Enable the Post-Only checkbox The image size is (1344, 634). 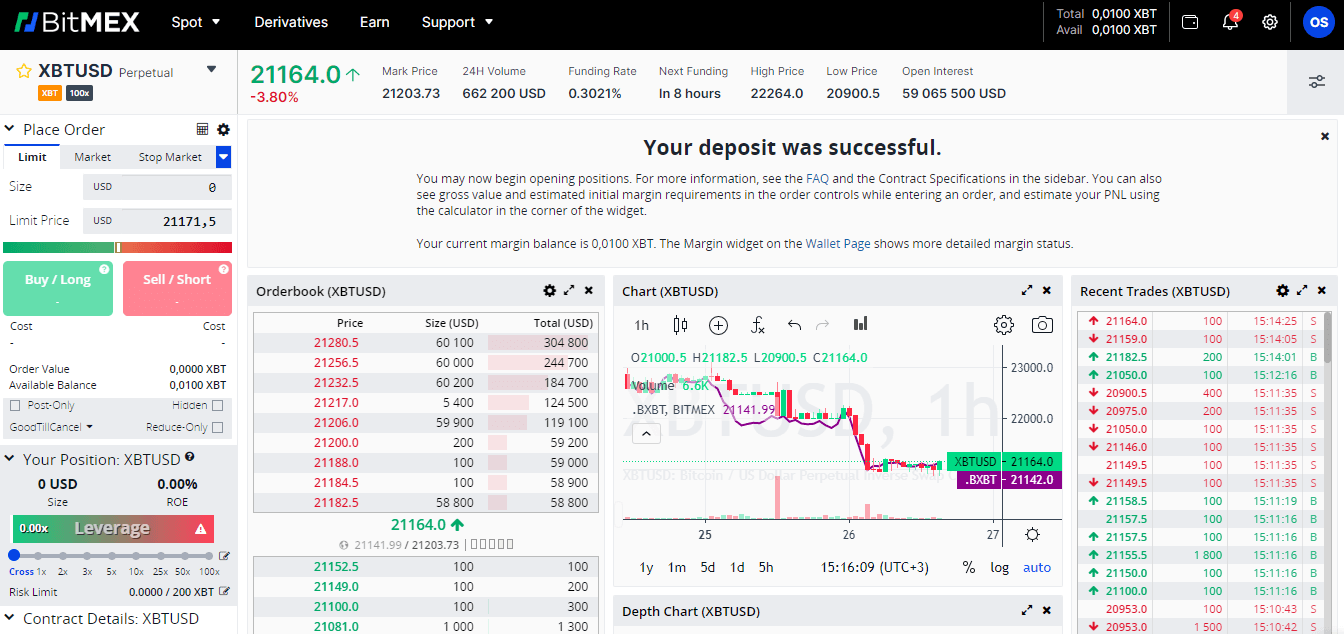pos(15,406)
